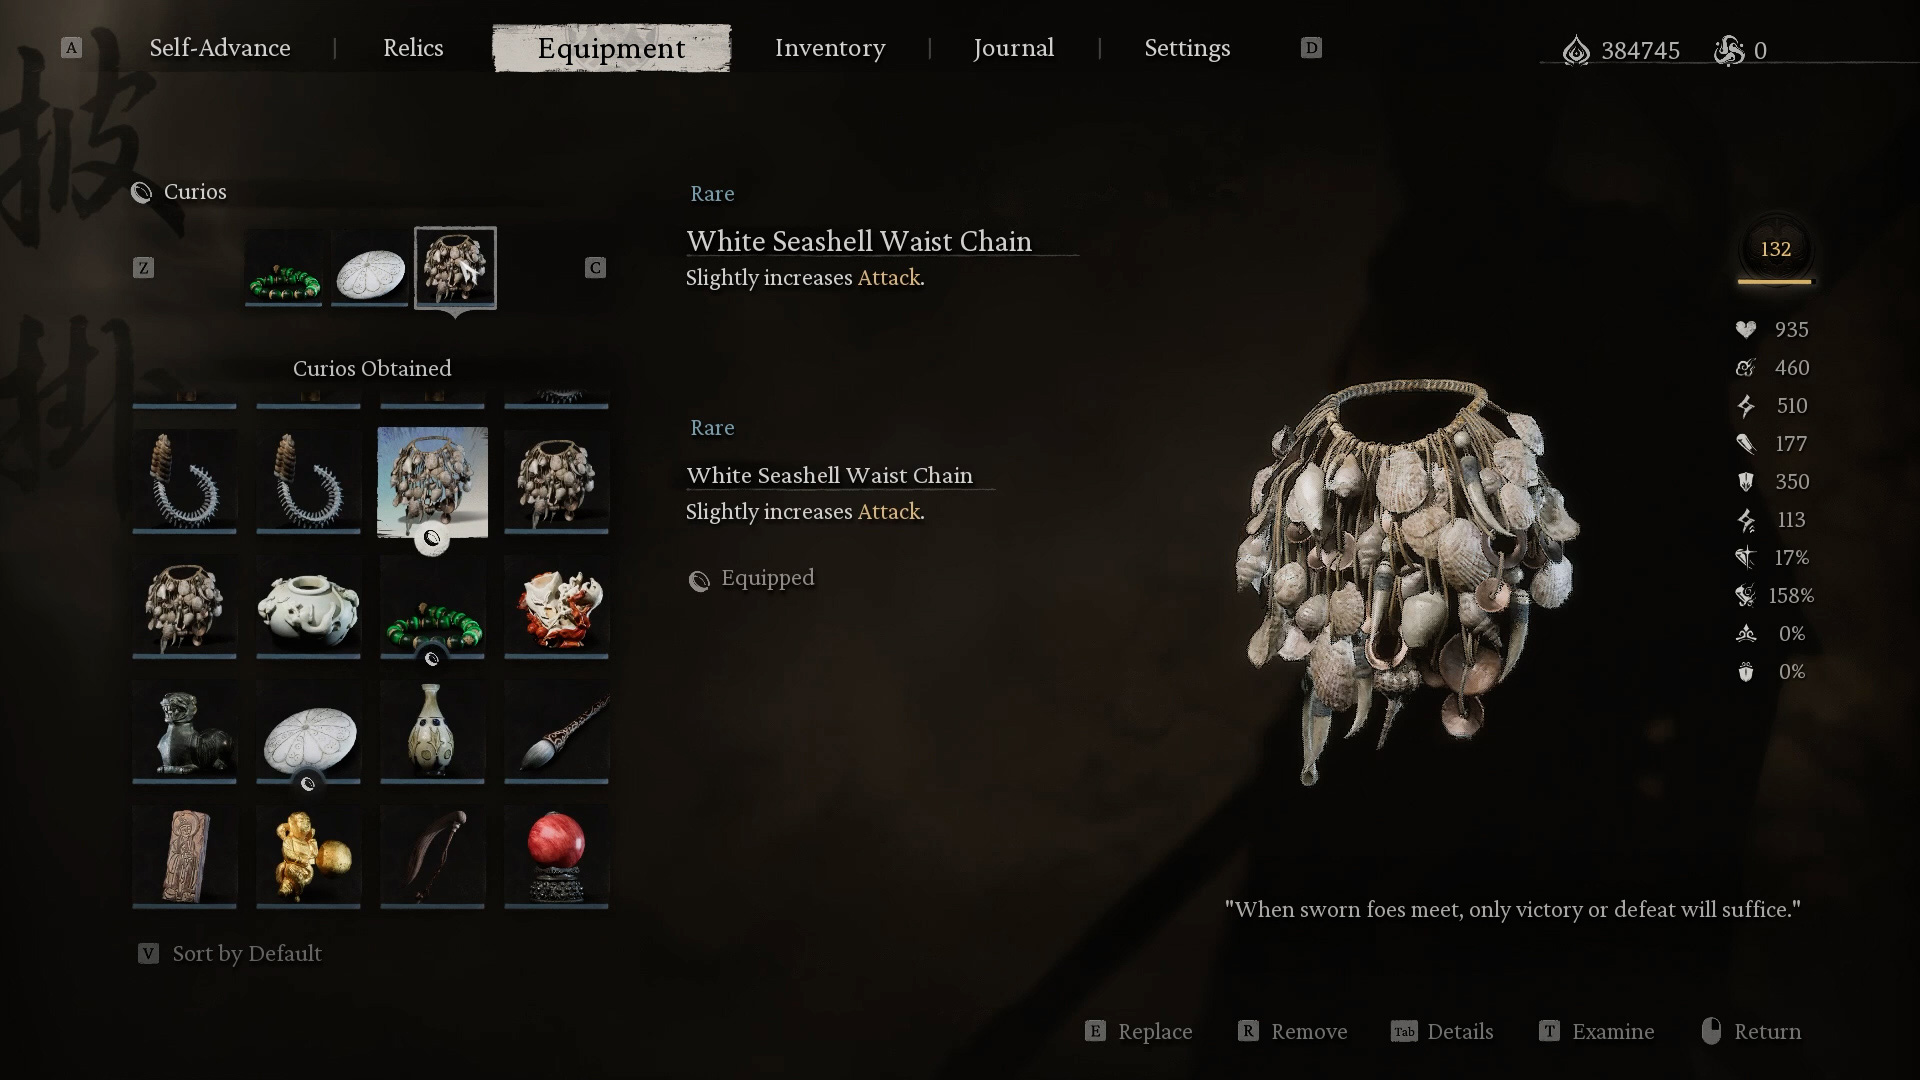Image resolution: width=1920 pixels, height=1080 pixels.
Task: Click the Replace button
Action: point(1139,1031)
